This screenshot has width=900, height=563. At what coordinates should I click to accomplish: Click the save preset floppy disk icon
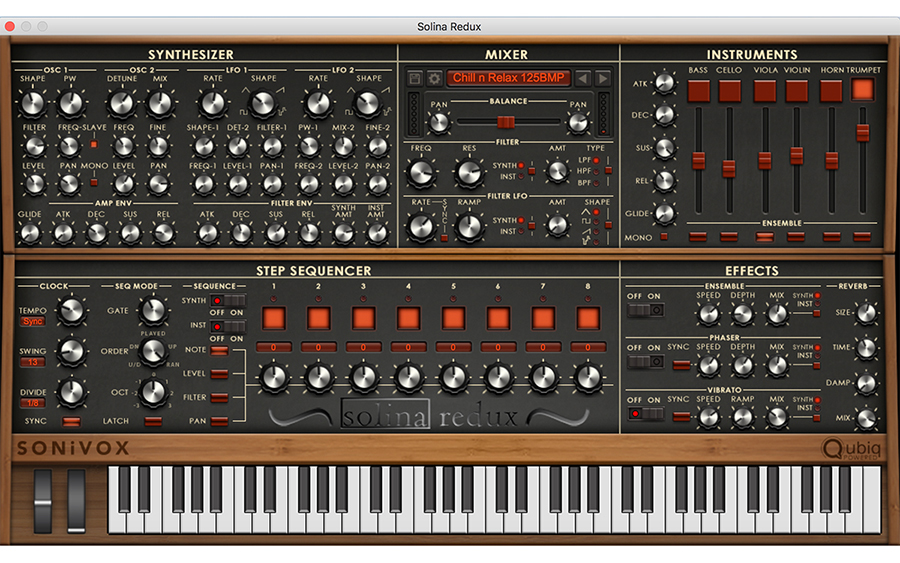point(415,78)
